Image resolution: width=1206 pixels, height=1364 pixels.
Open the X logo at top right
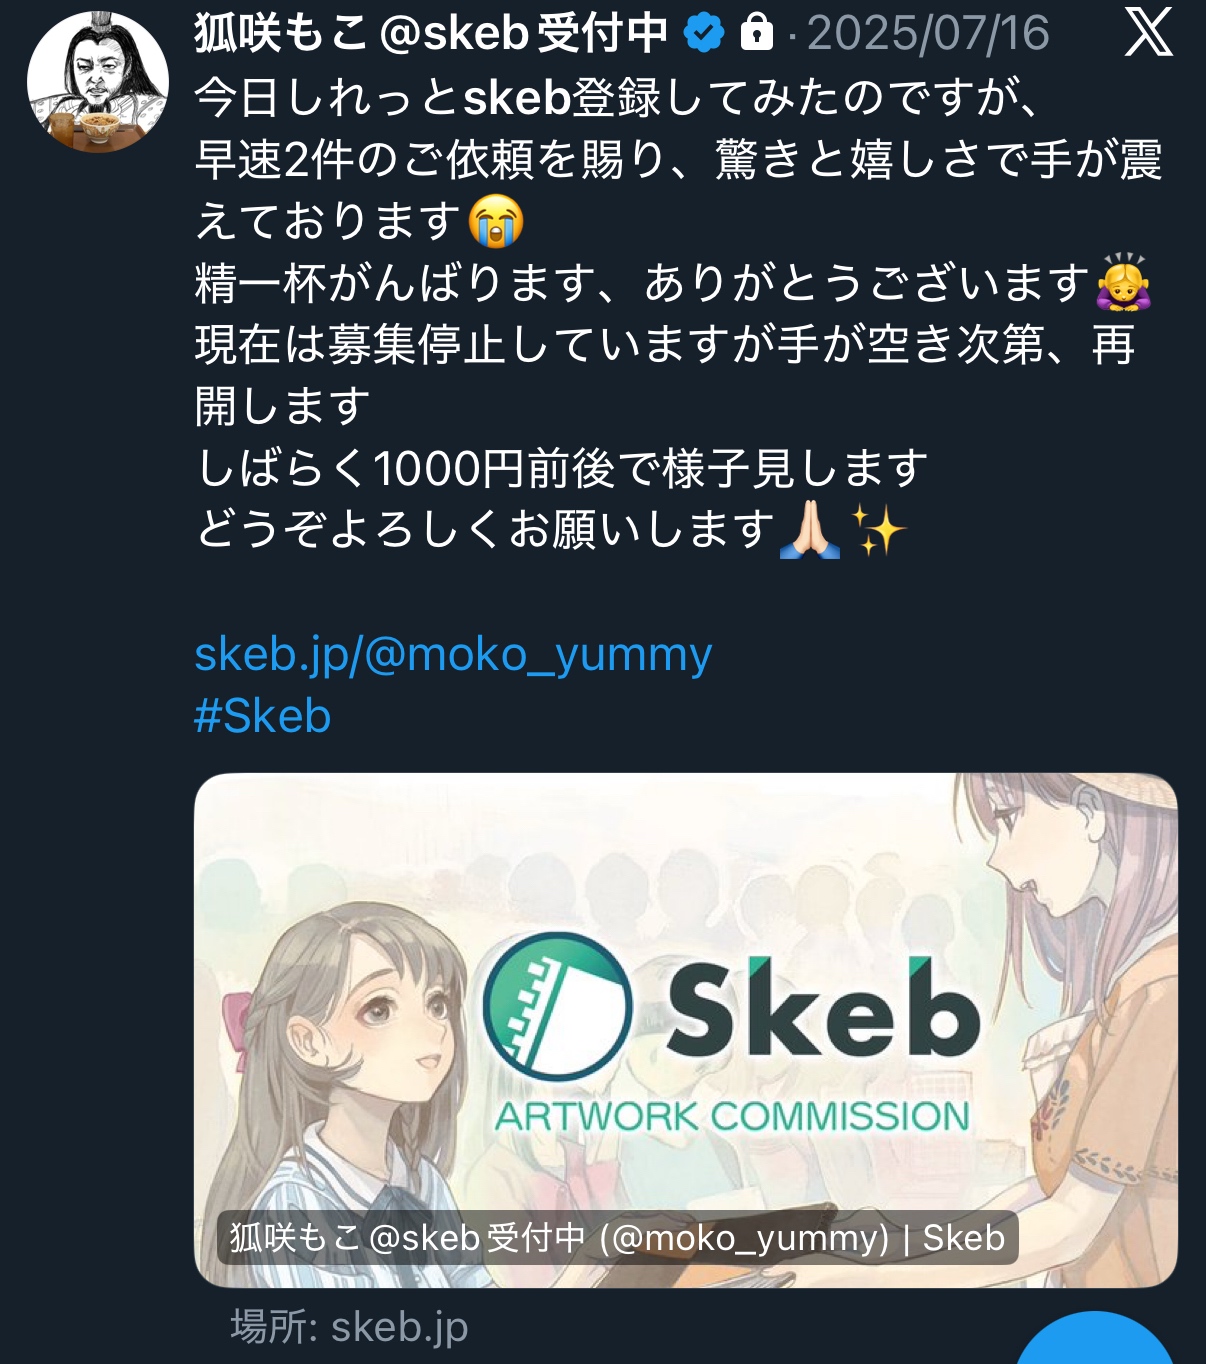coord(1148,33)
